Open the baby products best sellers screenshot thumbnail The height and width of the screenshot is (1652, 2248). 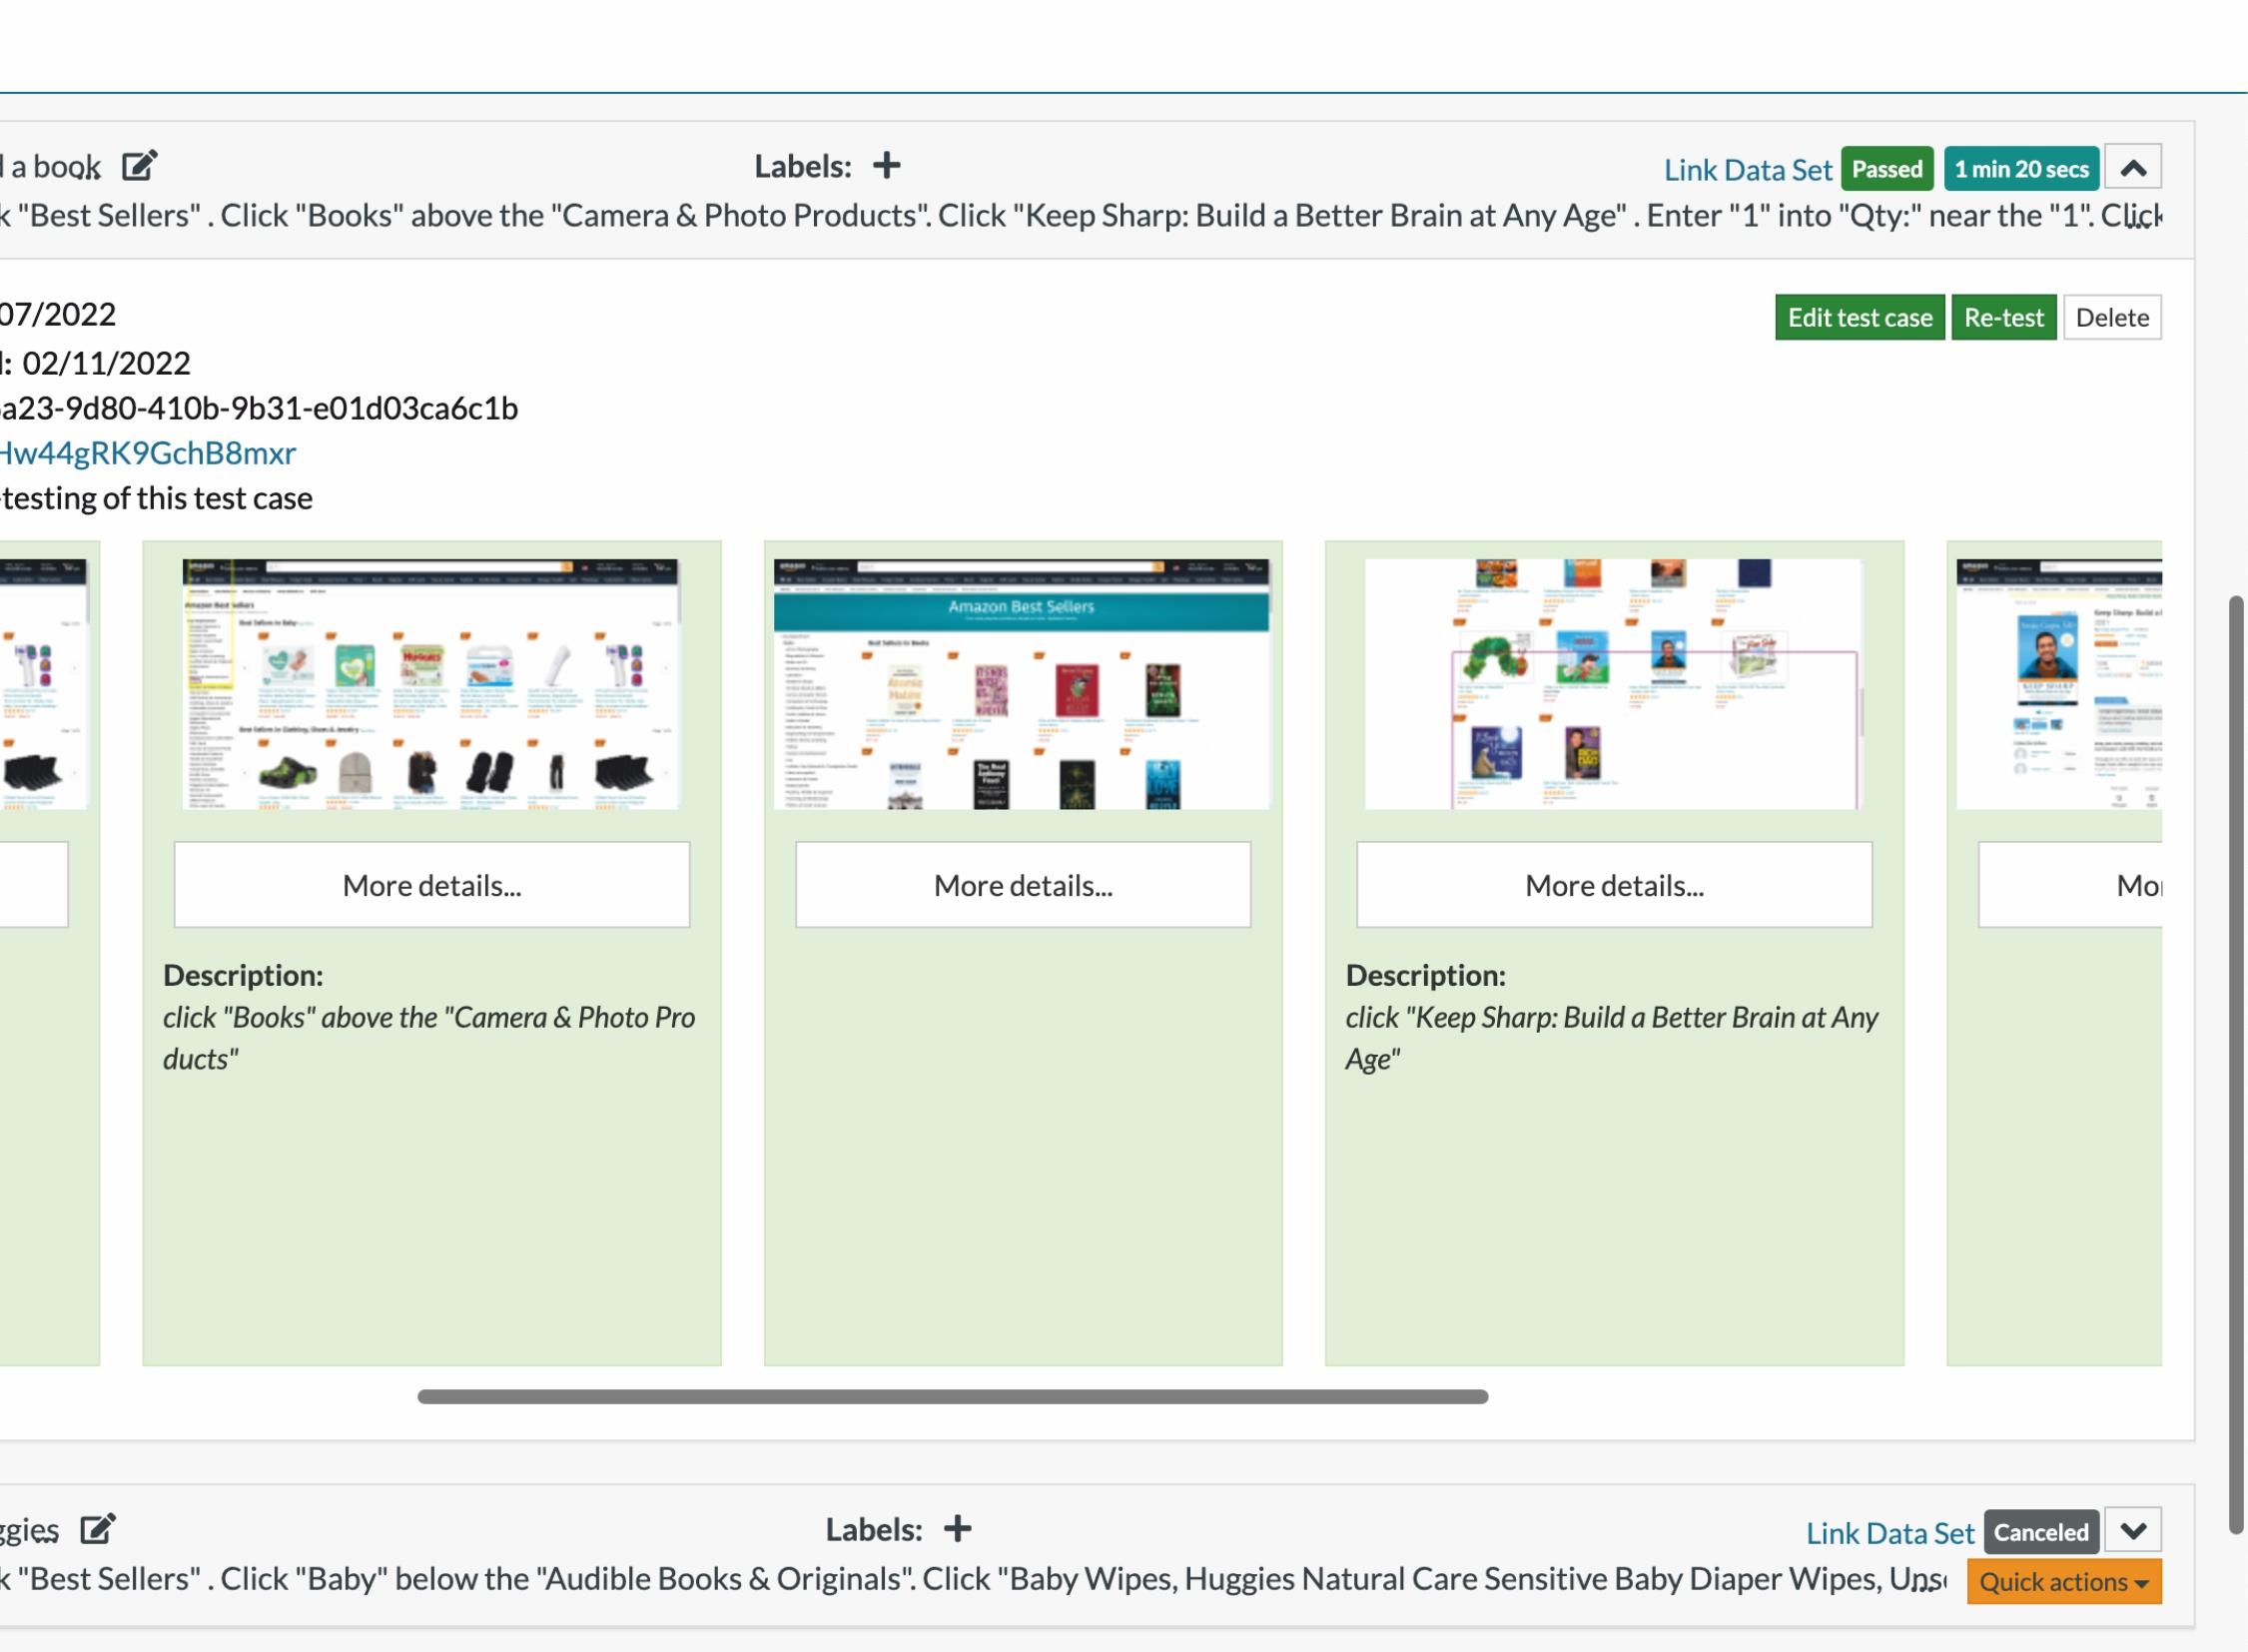pos(430,684)
